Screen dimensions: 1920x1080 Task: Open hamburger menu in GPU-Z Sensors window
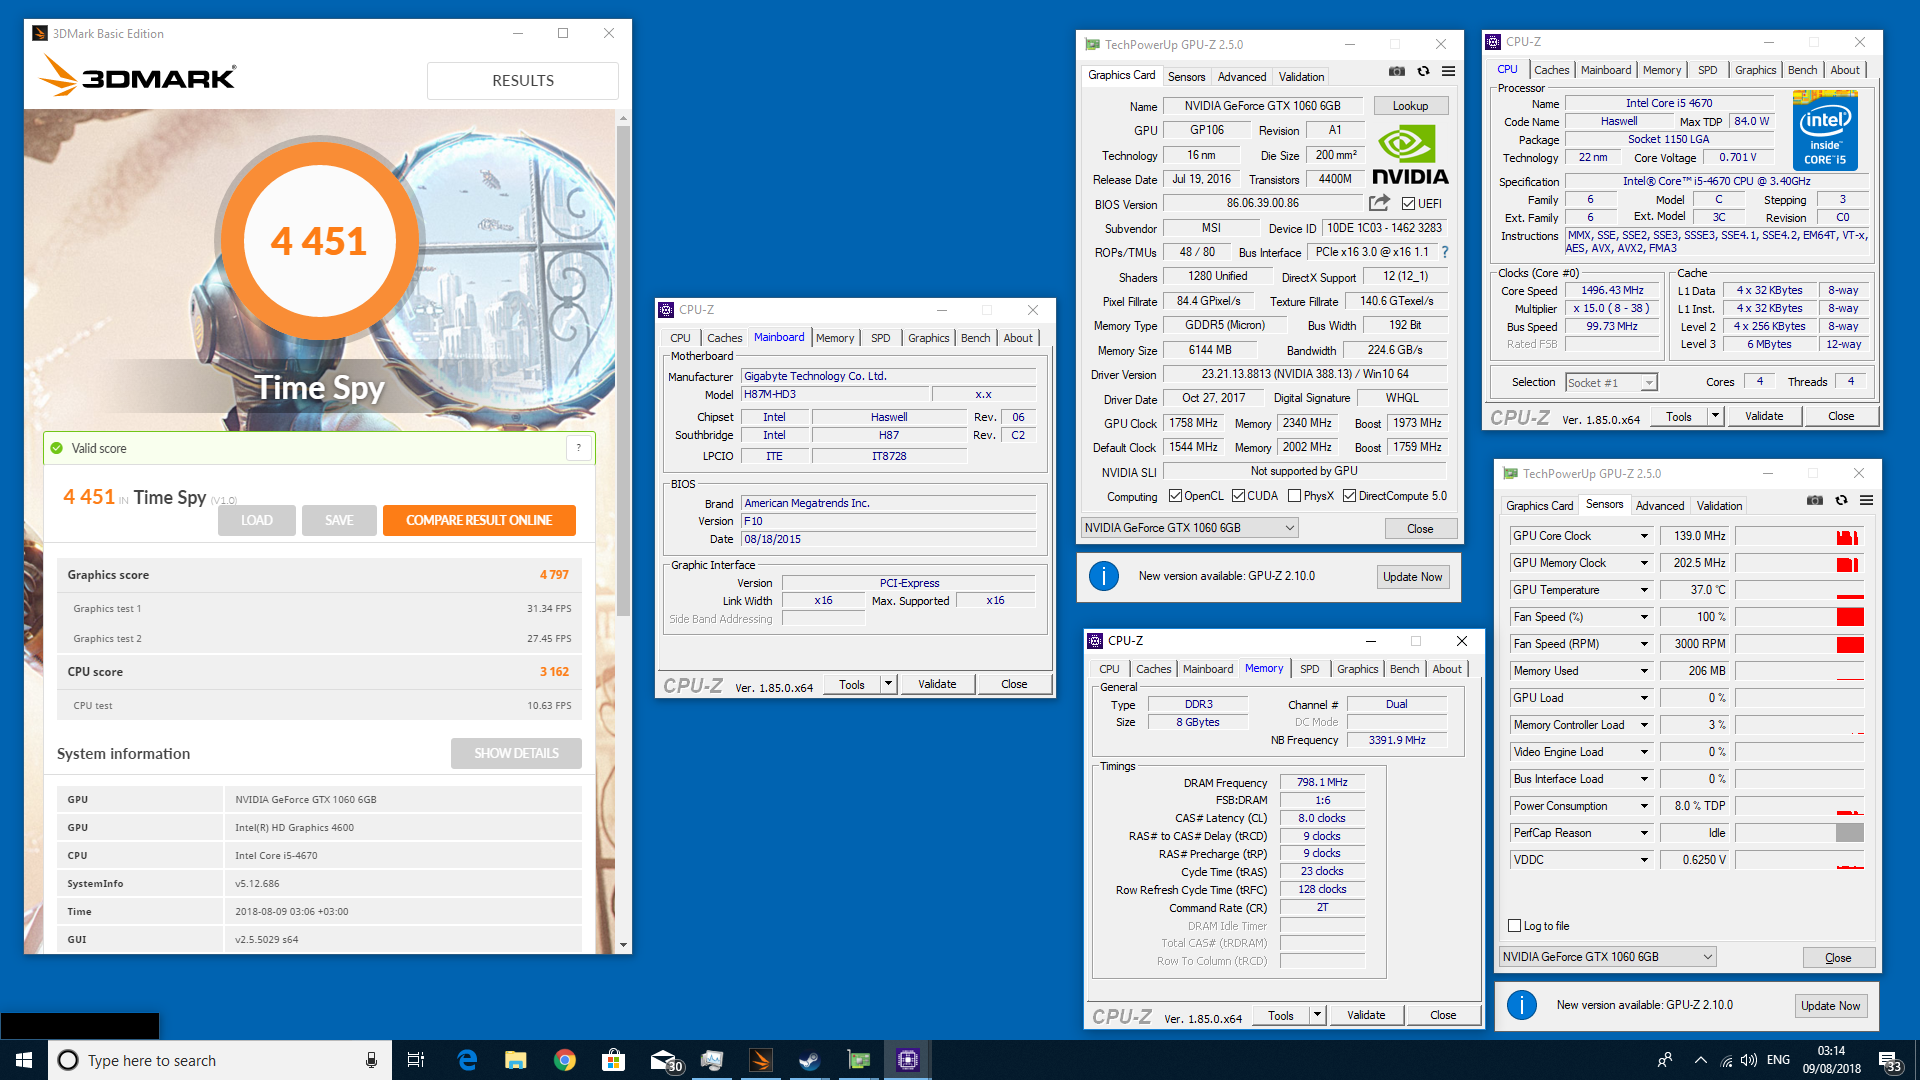[1866, 500]
